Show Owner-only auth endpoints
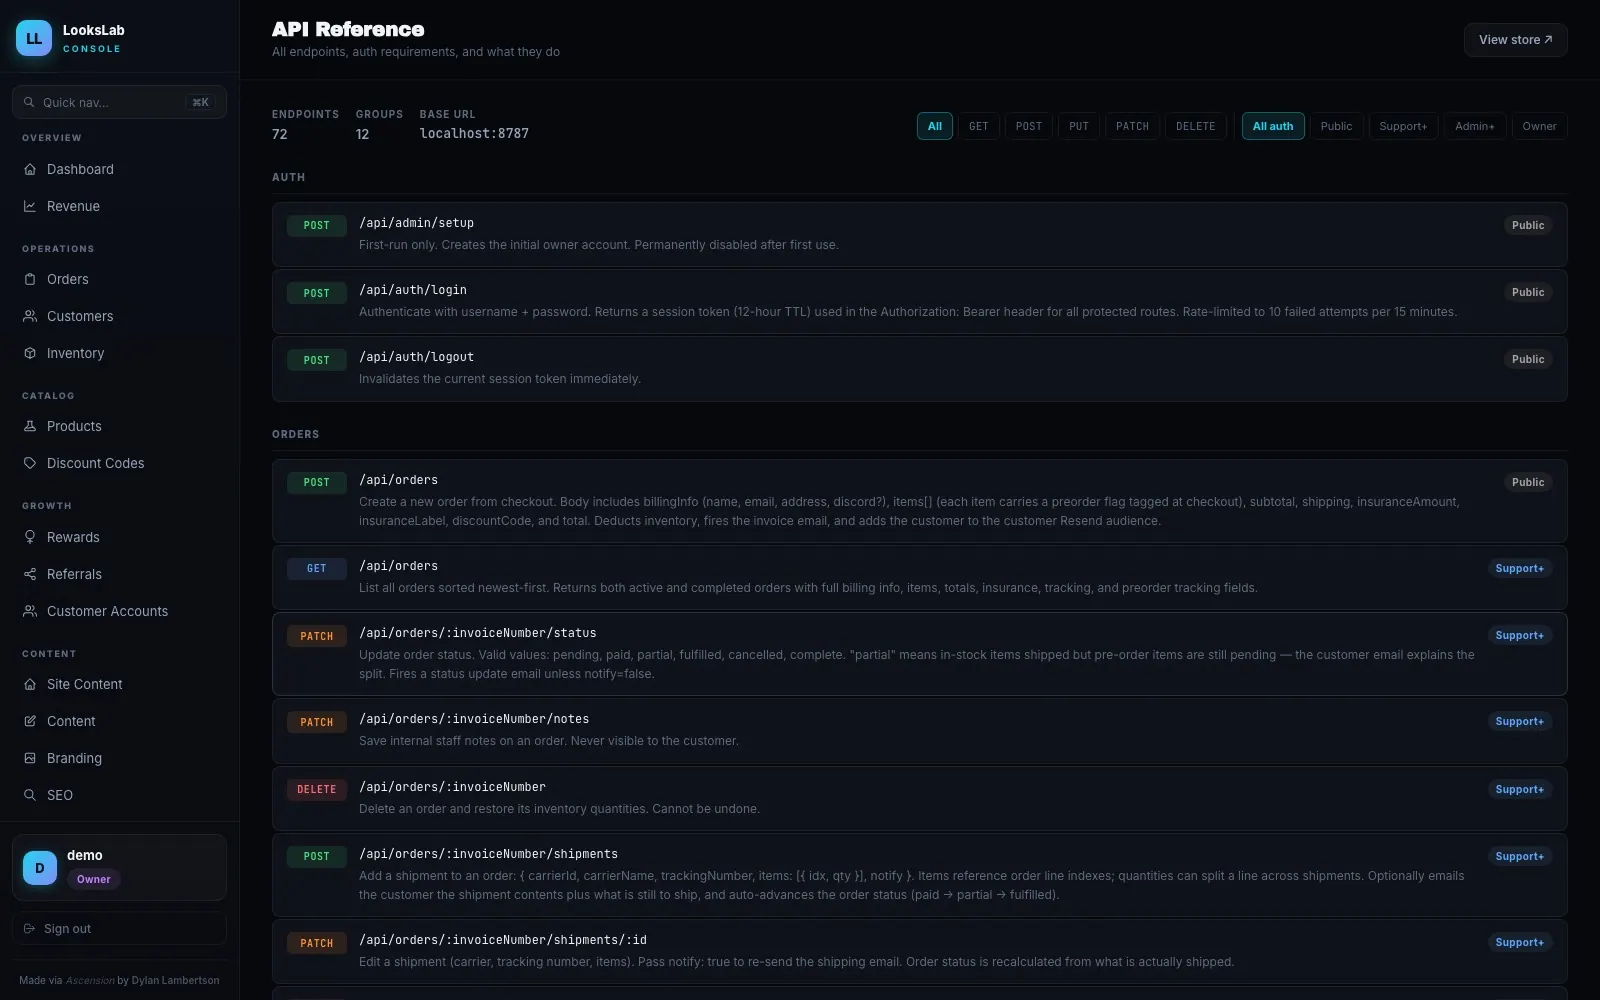The height and width of the screenshot is (1000, 1600). 1539,126
